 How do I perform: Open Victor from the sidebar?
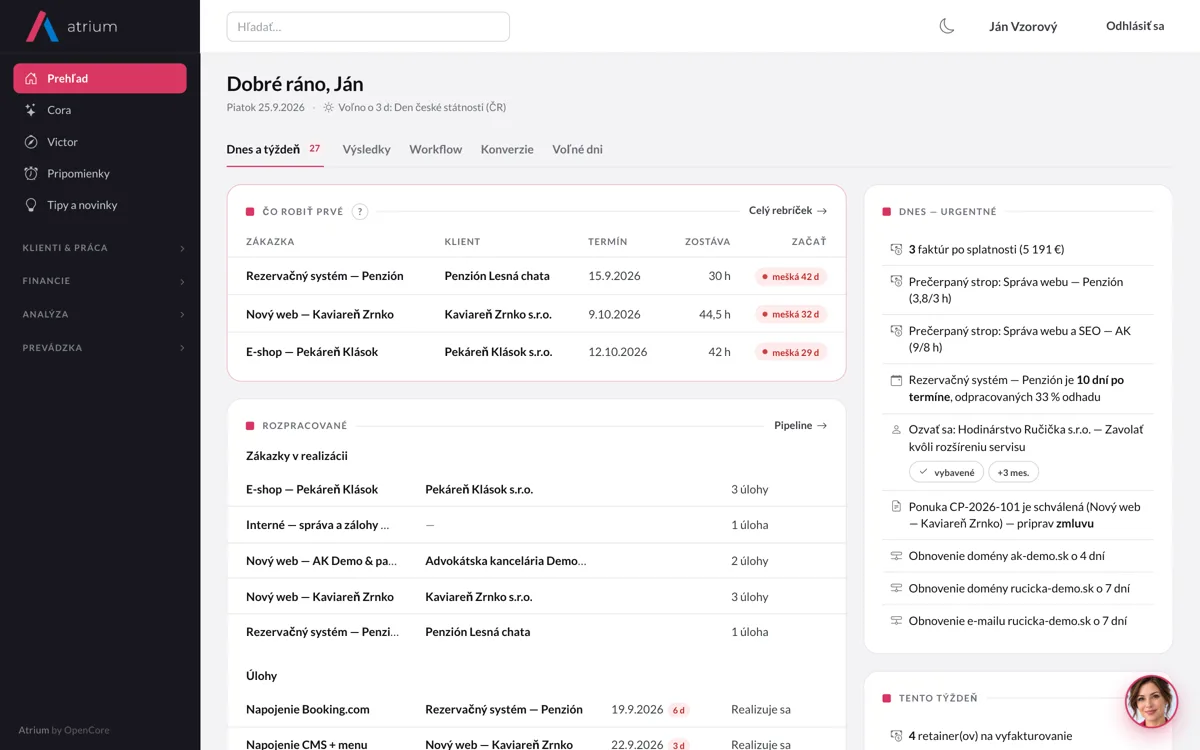click(100, 142)
